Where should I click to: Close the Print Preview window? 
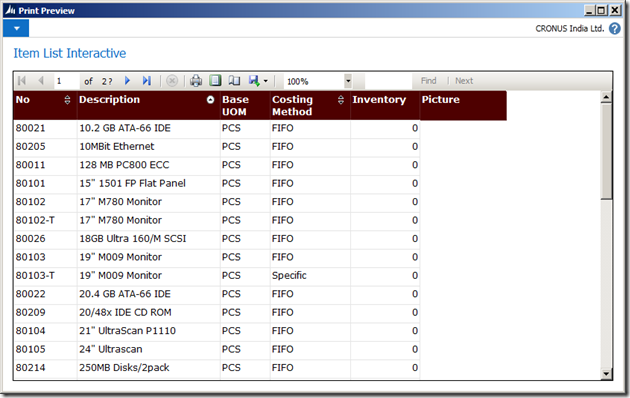coord(615,10)
